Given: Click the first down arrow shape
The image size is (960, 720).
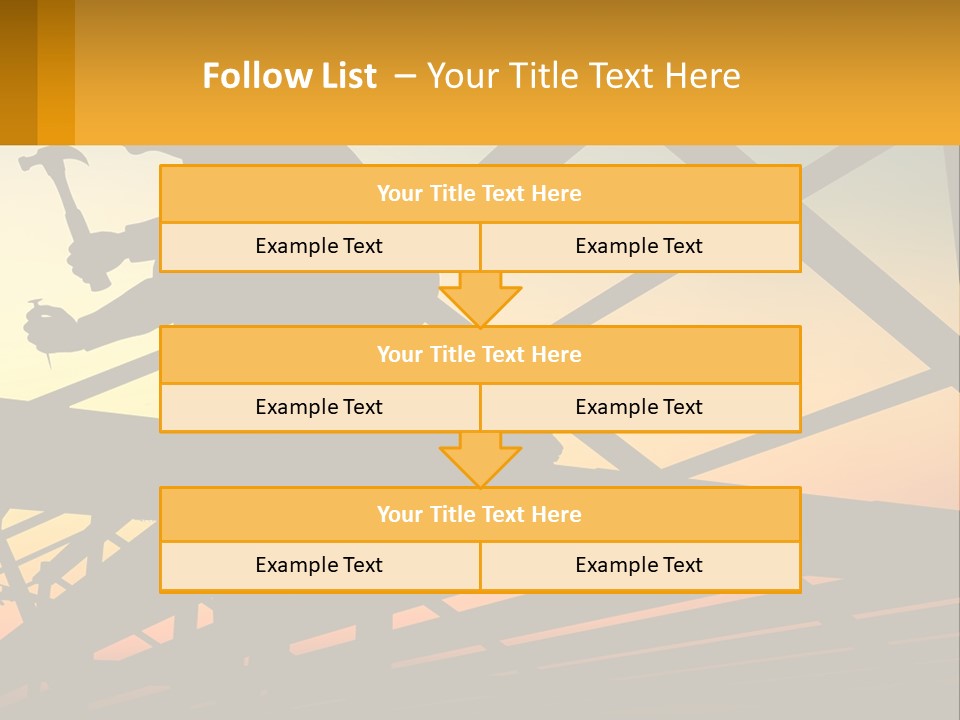Looking at the screenshot, I should point(480,299).
